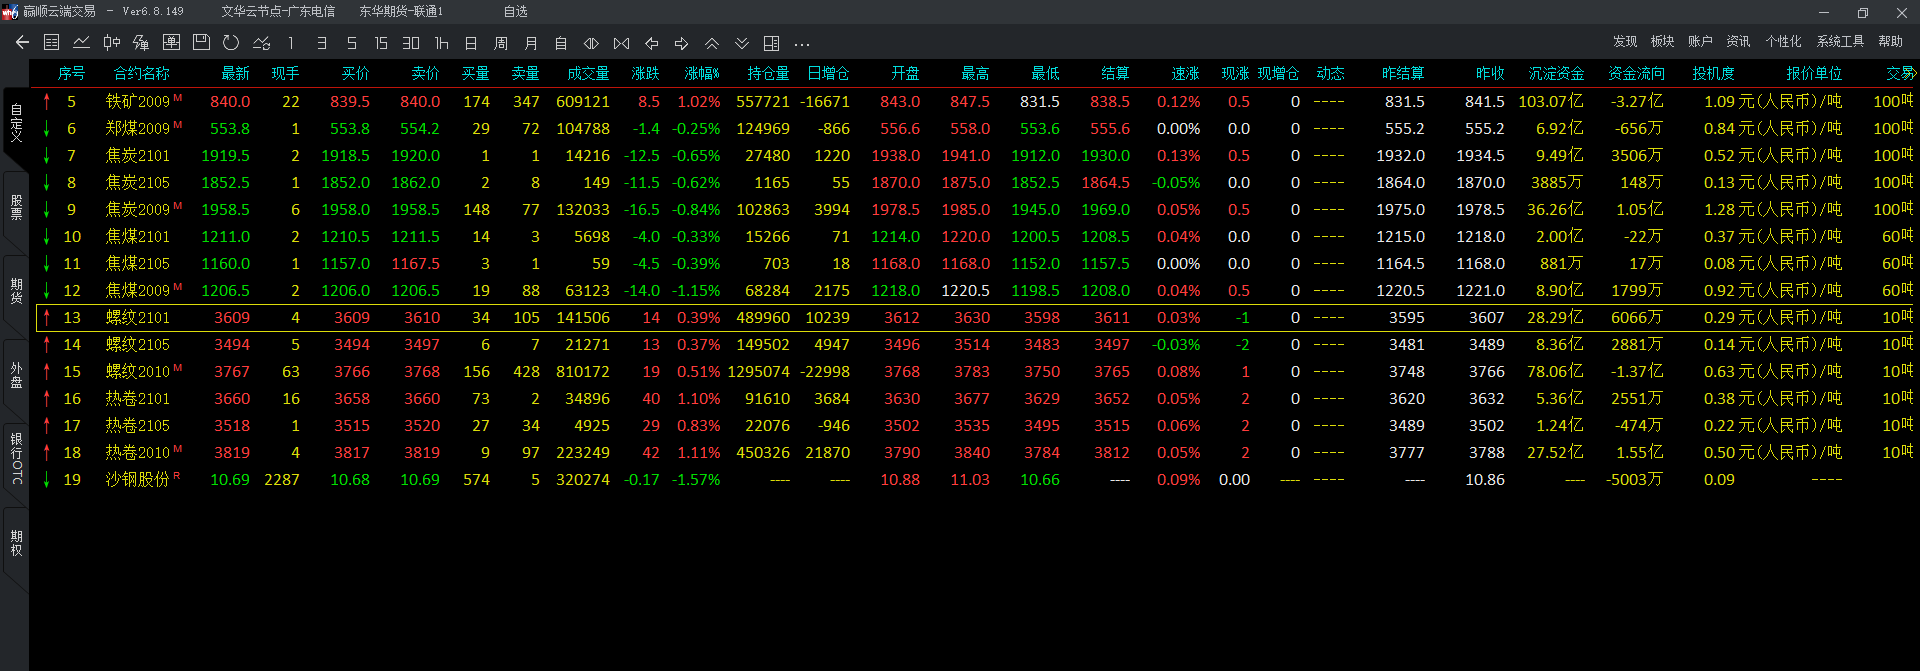Image resolution: width=1920 pixels, height=671 pixels.
Task: Click the back arrow in the toolbar
Action: coord(22,43)
